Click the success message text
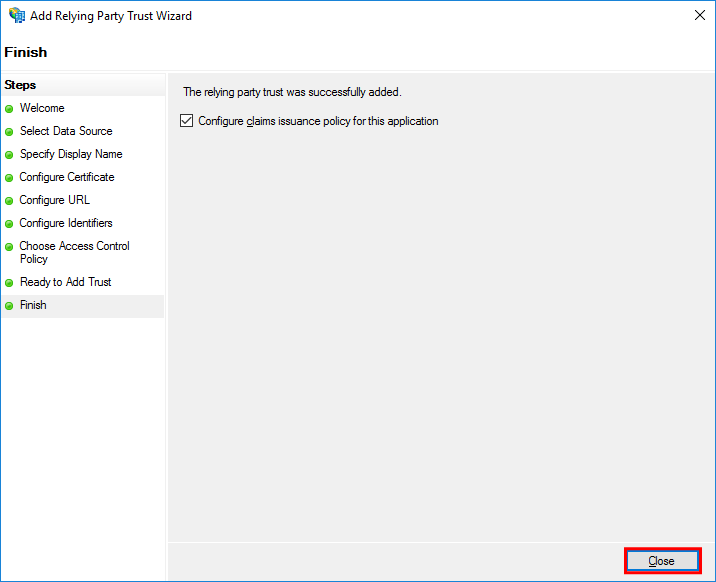This screenshot has width=716, height=582. pyautogui.click(x=292, y=92)
